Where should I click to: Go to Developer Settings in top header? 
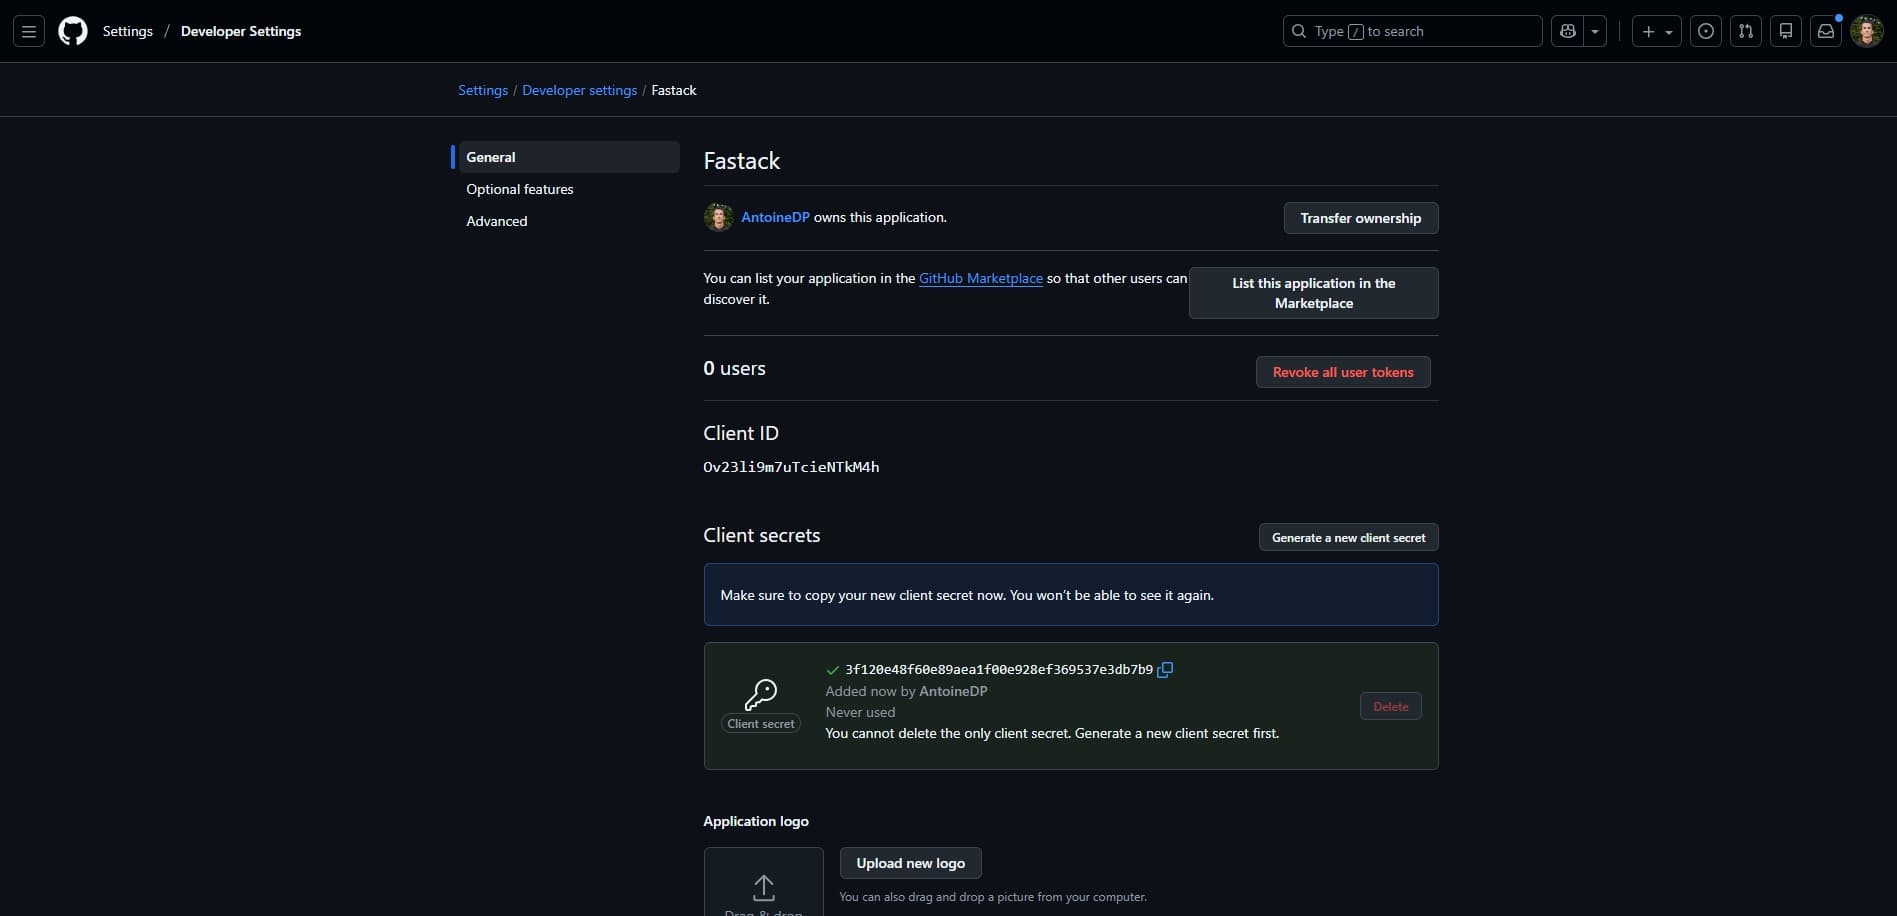[x=241, y=31]
